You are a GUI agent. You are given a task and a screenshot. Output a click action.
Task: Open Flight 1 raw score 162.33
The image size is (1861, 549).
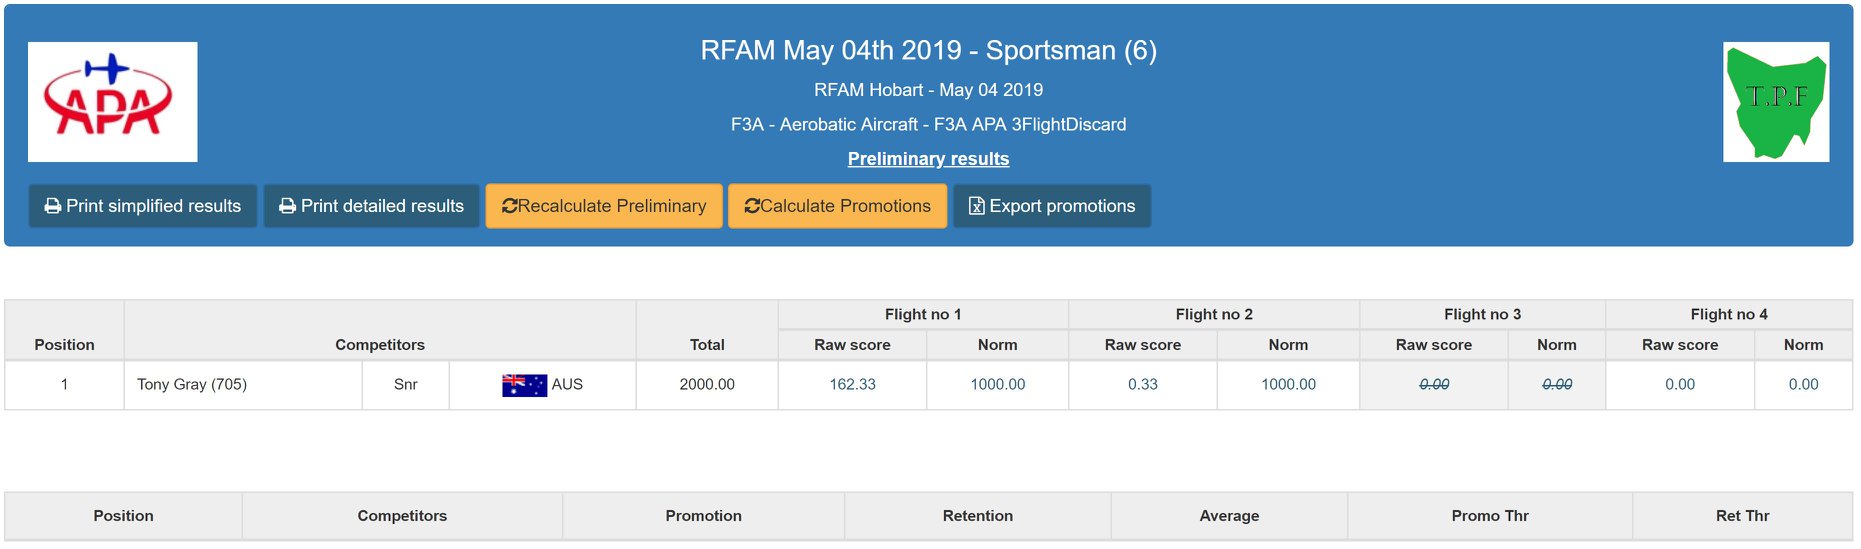click(852, 384)
